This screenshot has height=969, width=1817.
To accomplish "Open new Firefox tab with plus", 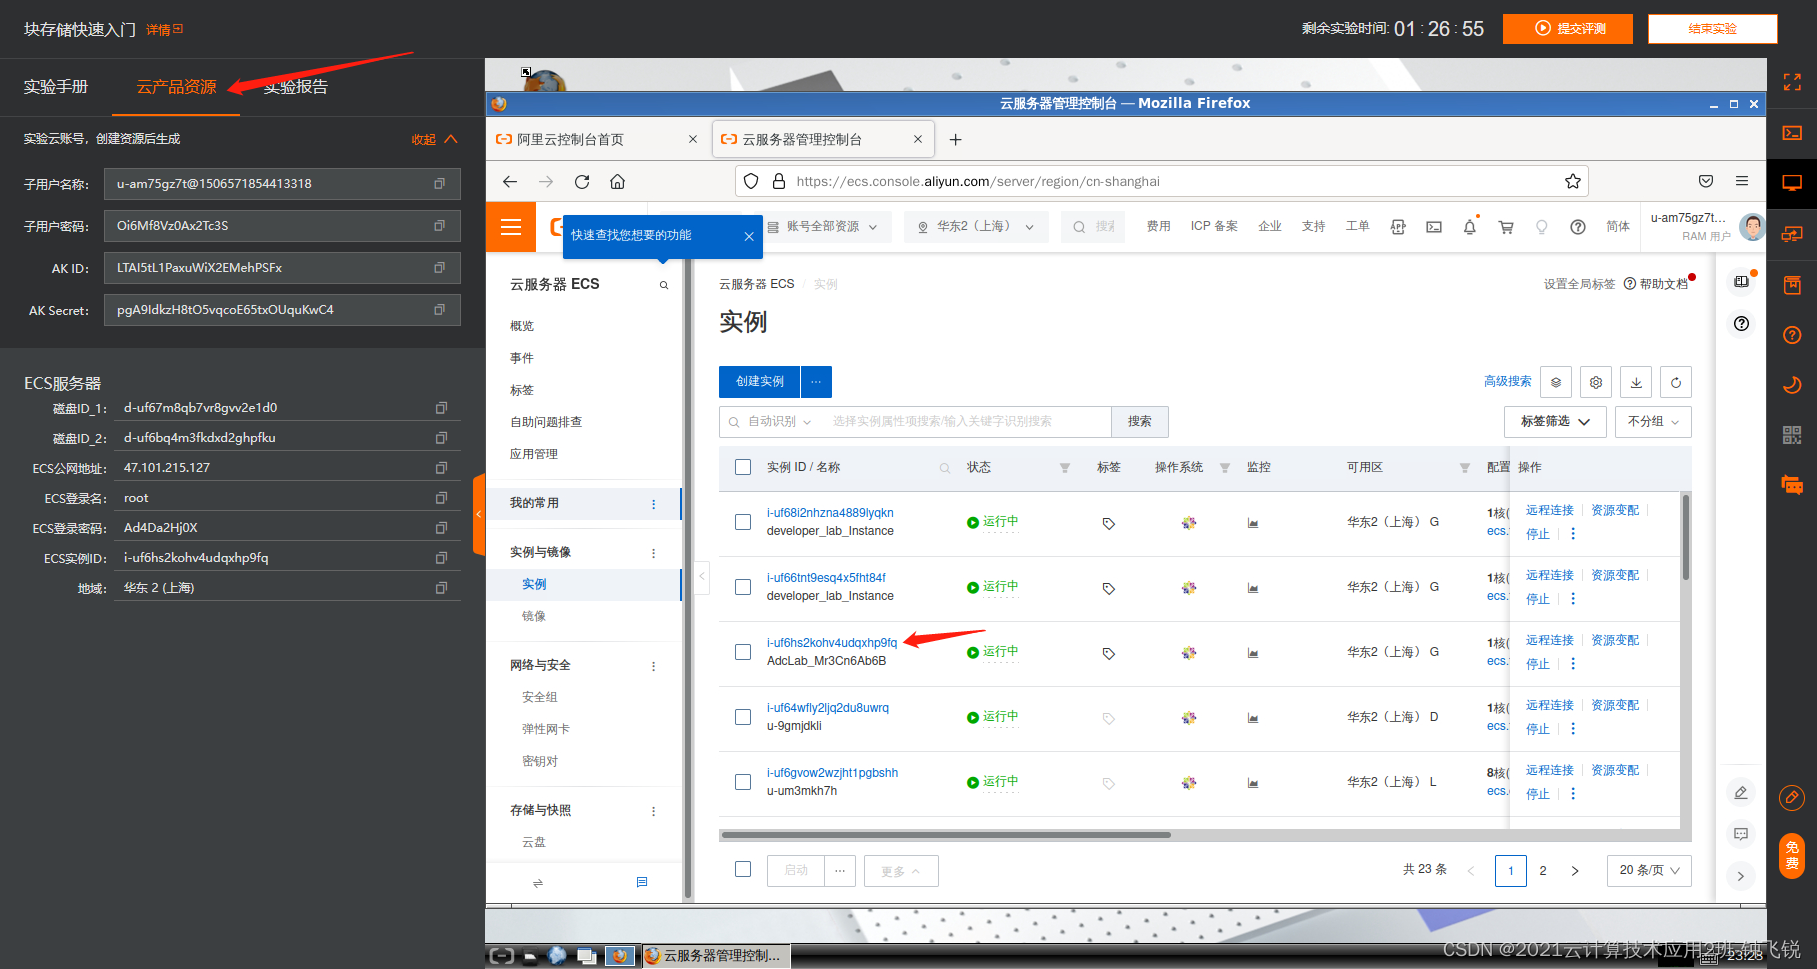I will 955,140.
